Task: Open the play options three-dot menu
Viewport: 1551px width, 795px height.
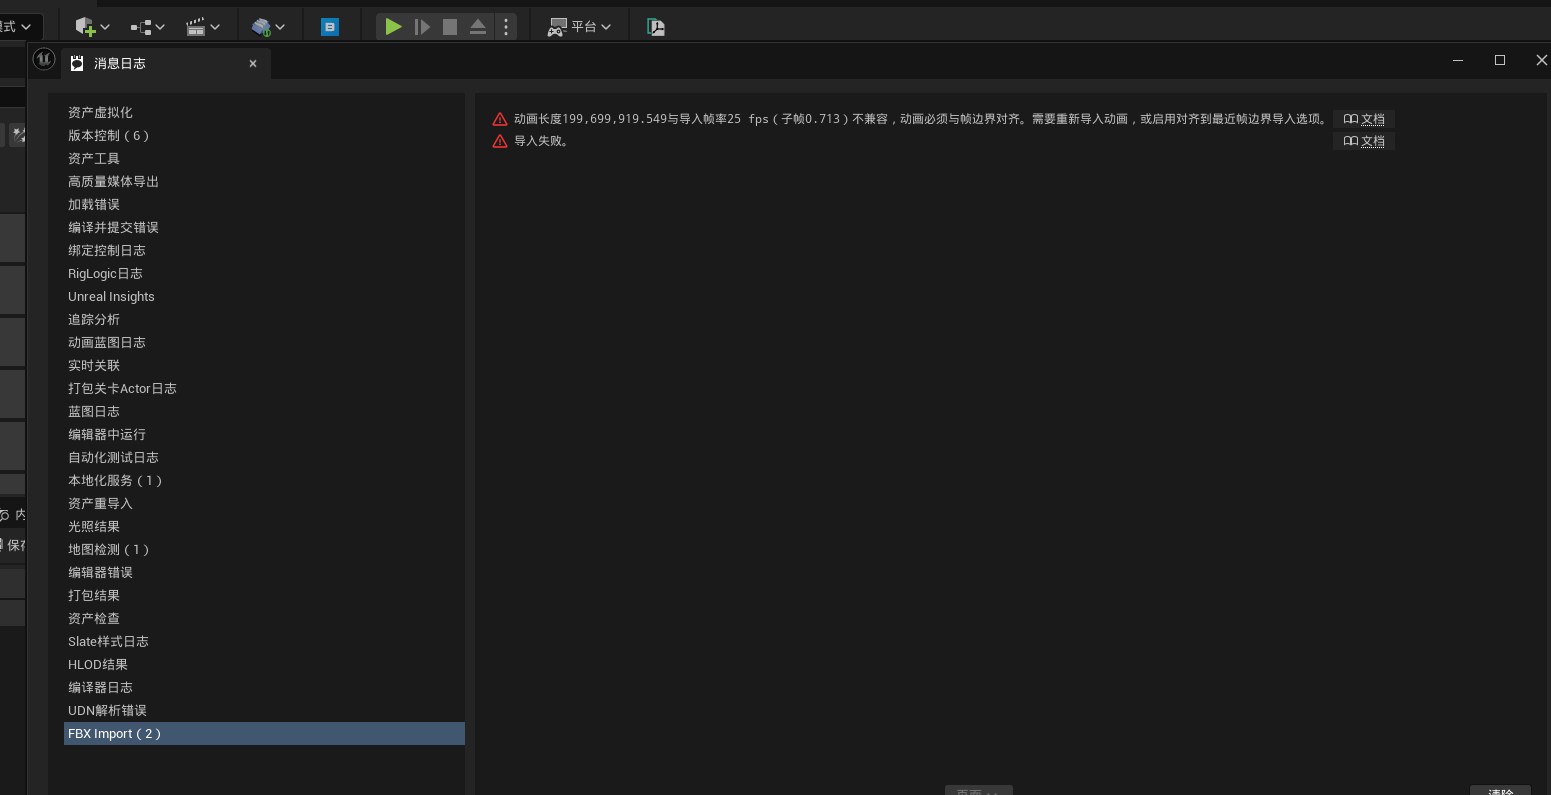Action: click(506, 27)
